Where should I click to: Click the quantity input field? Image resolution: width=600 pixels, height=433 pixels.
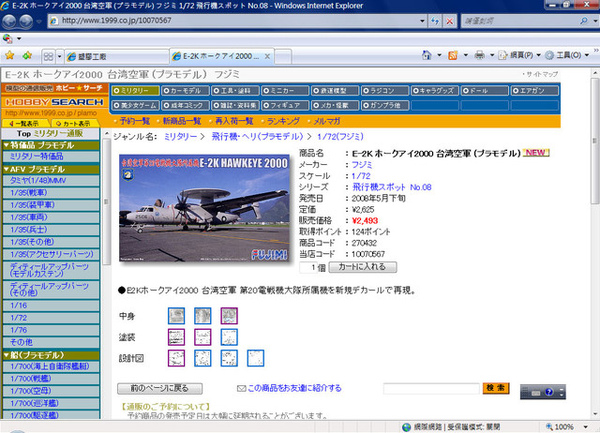[308, 267]
